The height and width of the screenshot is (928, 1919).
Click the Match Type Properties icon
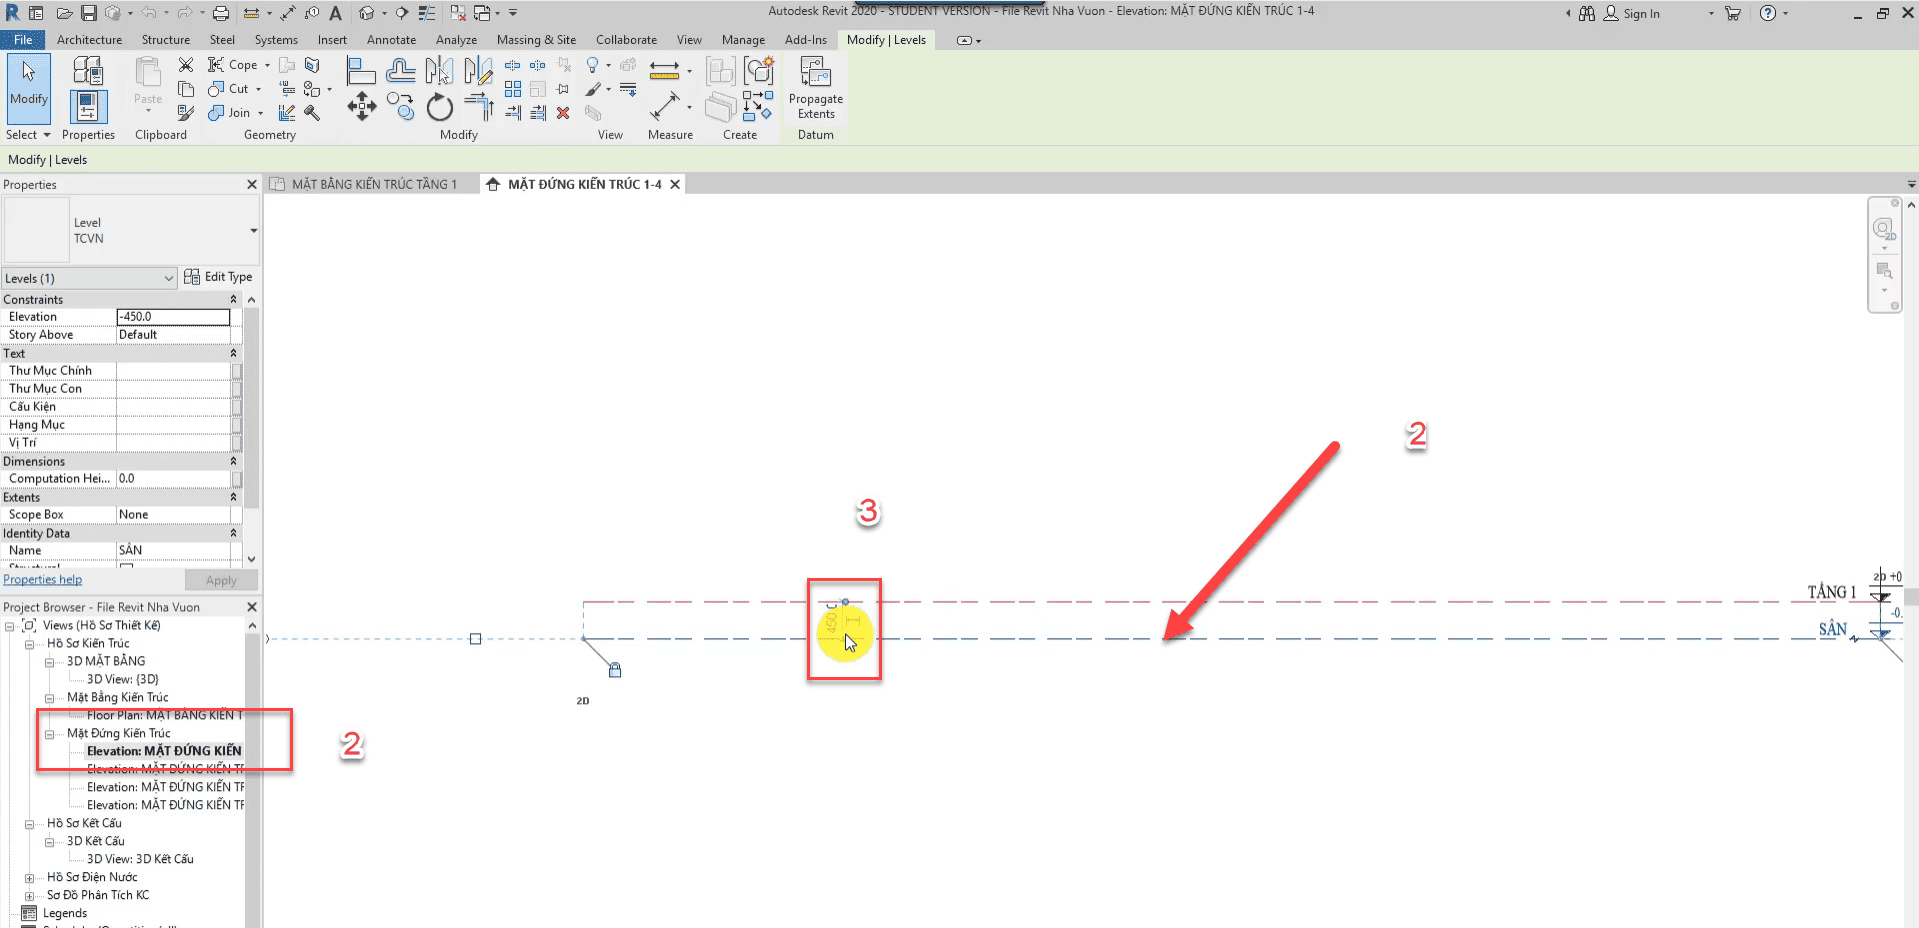tap(186, 113)
